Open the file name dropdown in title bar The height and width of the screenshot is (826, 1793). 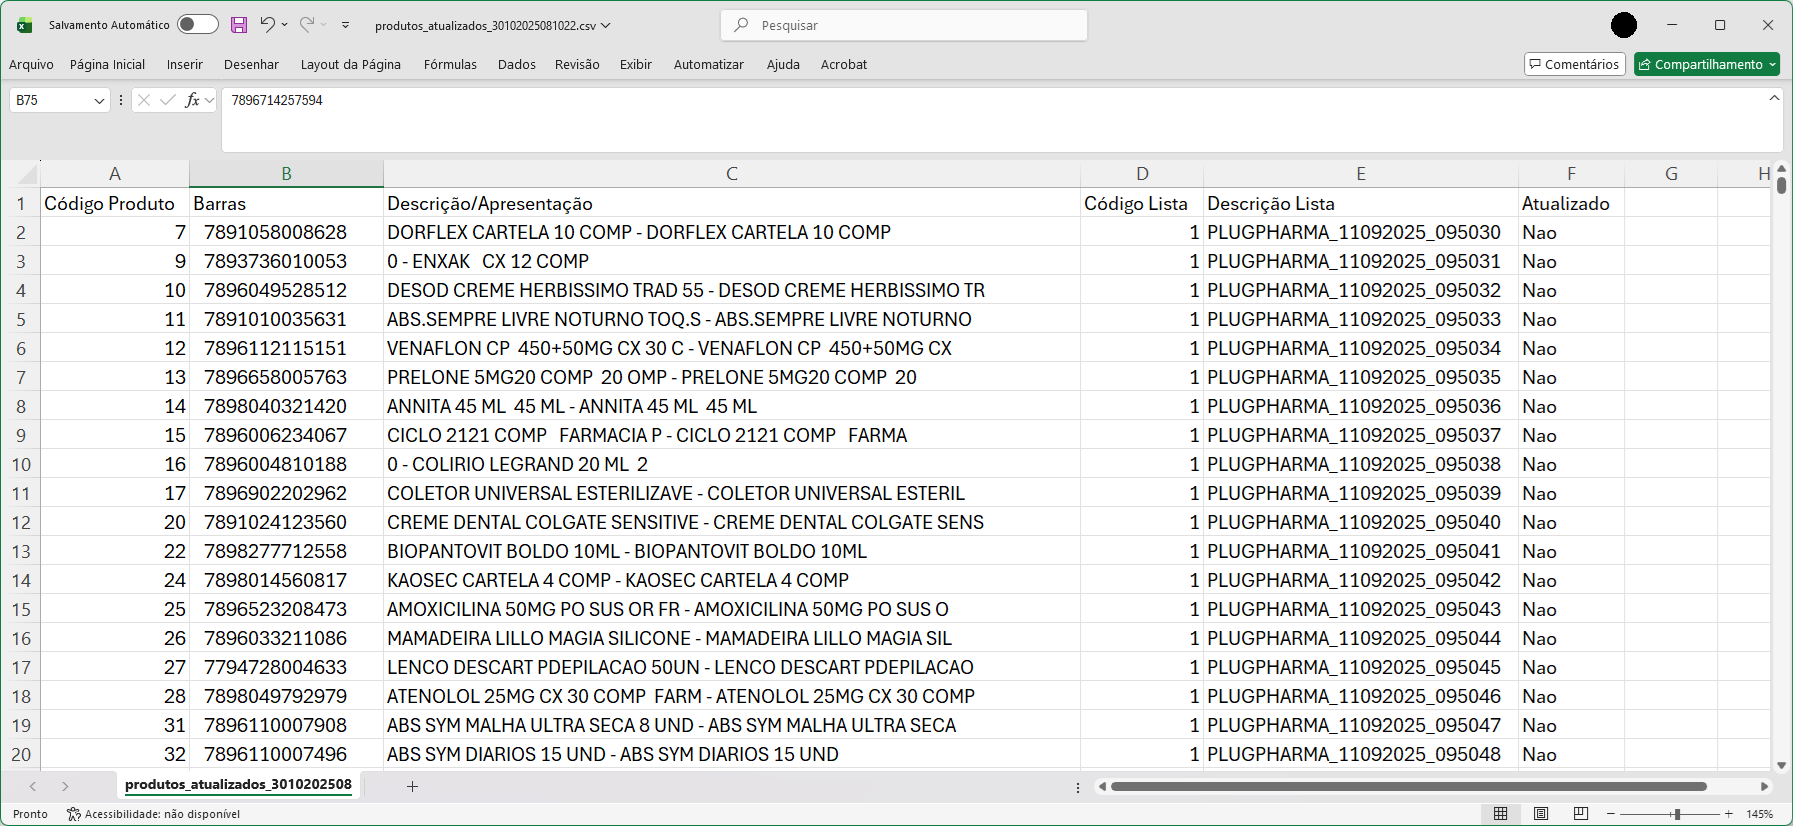tap(605, 25)
